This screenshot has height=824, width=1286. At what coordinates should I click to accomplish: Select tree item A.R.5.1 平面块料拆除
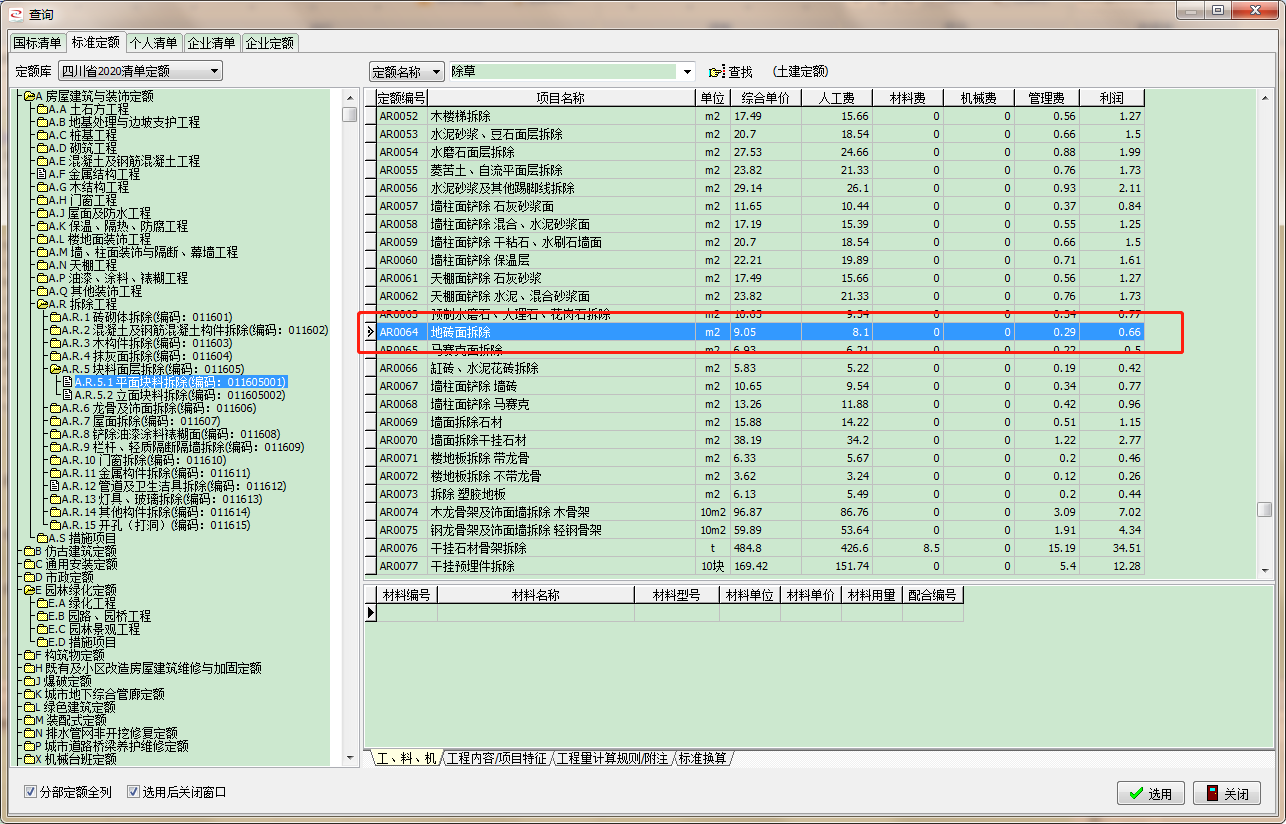(x=181, y=382)
